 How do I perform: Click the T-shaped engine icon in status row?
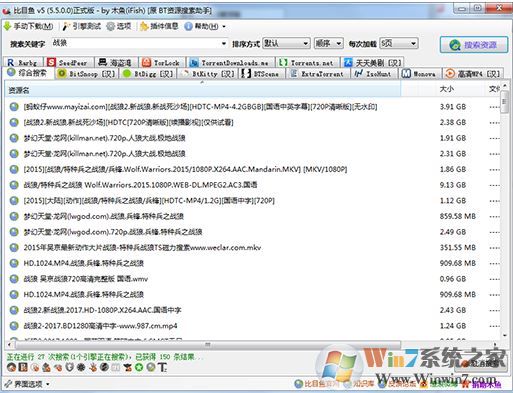tap(162, 367)
